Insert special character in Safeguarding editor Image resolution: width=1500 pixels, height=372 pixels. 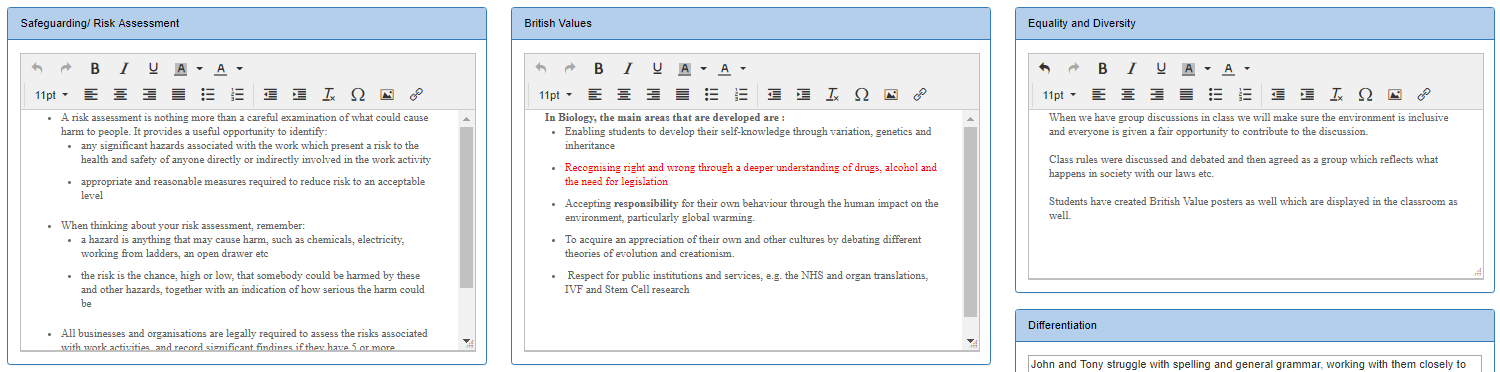[x=358, y=95]
